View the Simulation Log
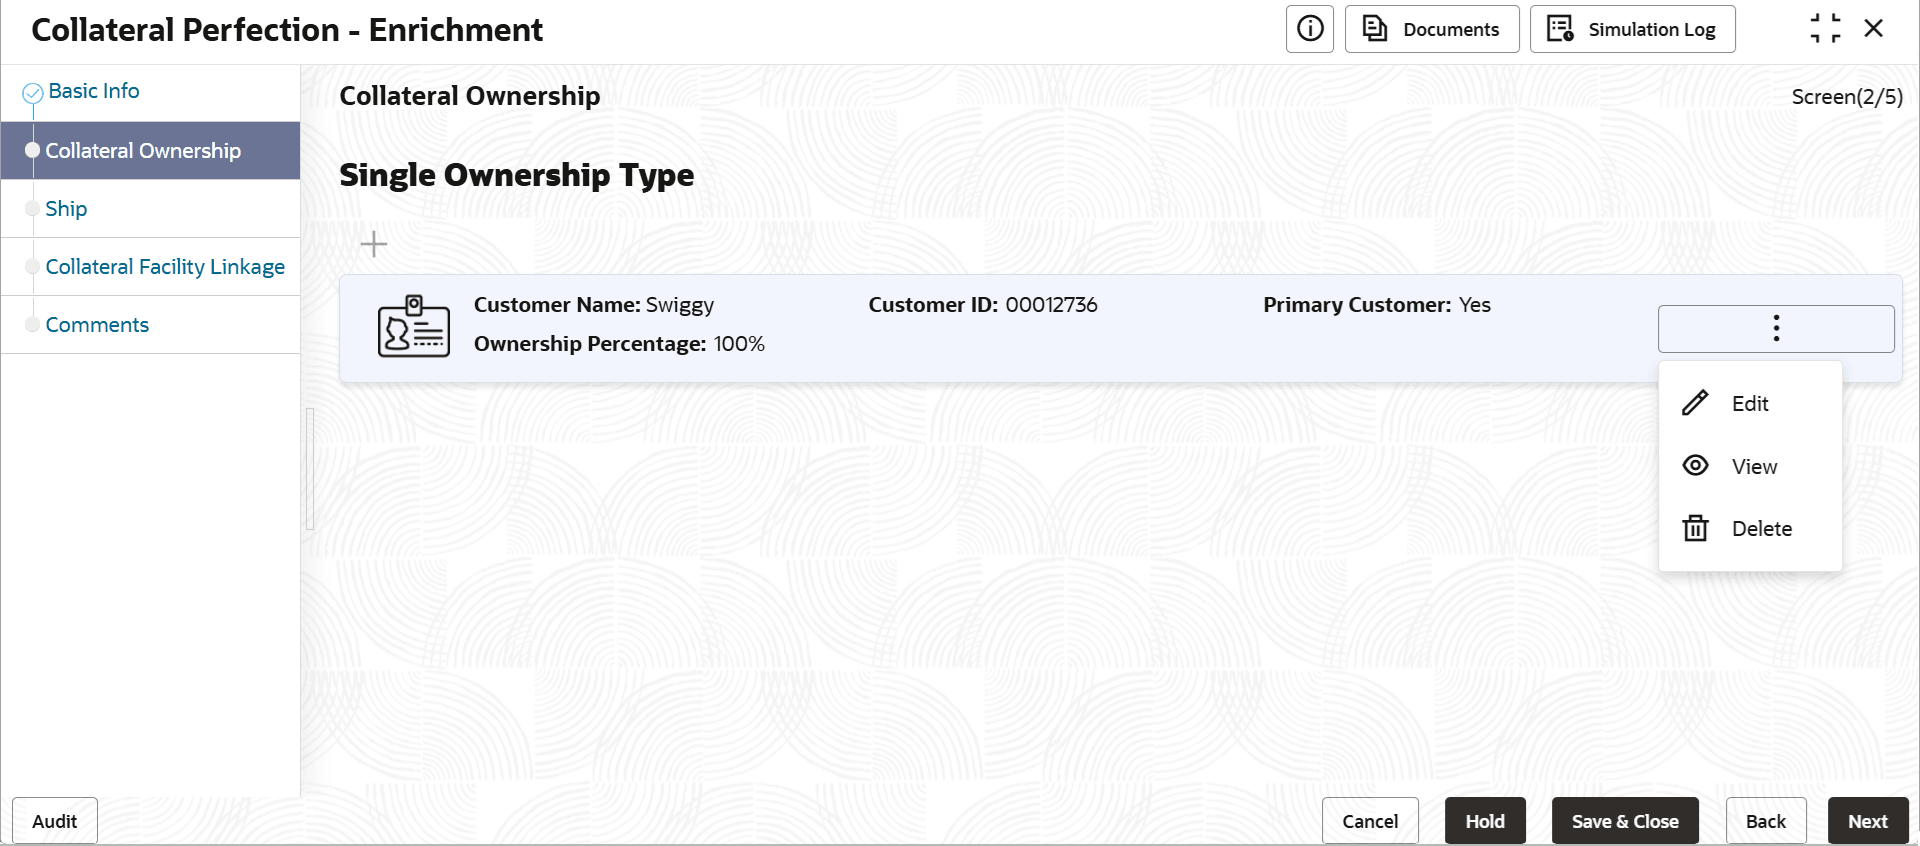Image resolution: width=1920 pixels, height=846 pixels. tap(1632, 29)
